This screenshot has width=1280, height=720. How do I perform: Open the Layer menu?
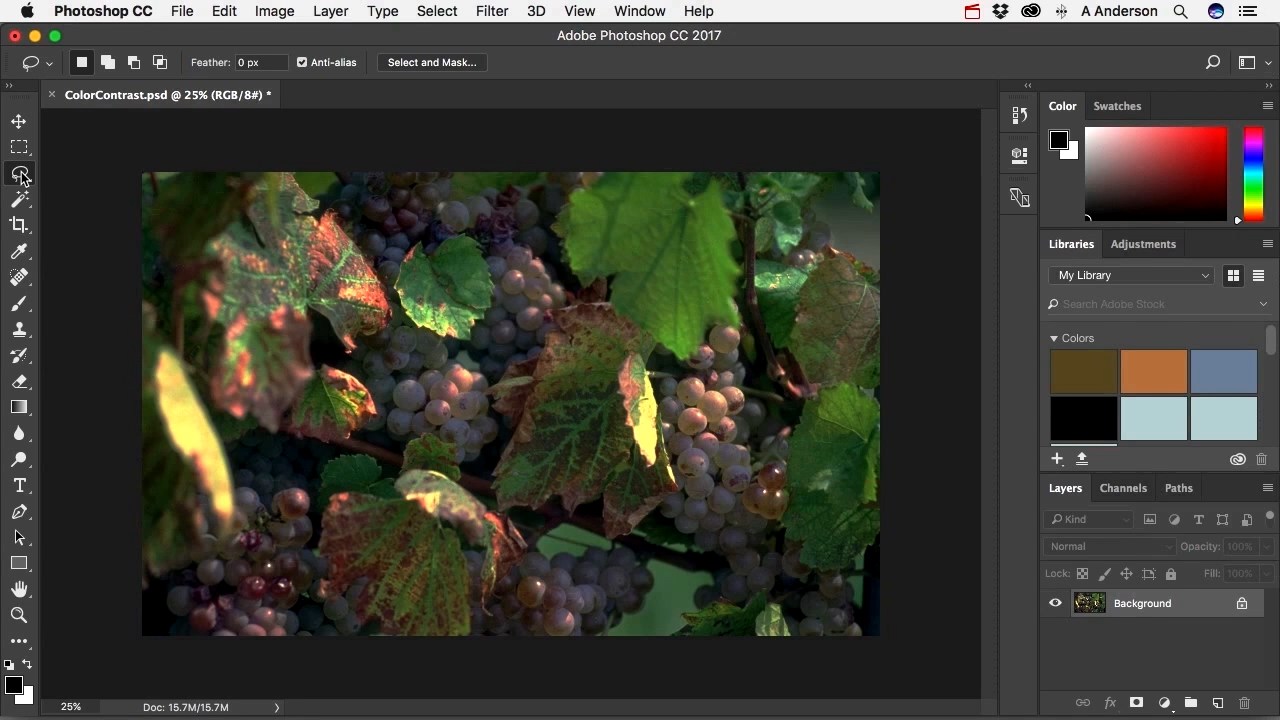(x=330, y=11)
